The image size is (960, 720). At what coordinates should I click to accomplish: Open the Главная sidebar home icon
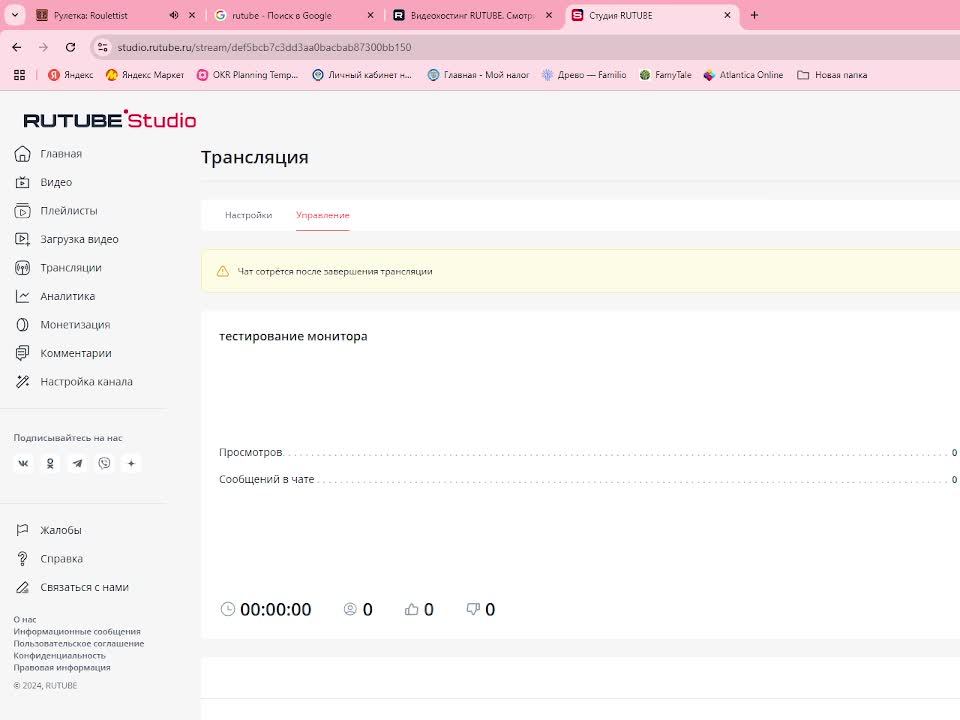[x=22, y=154]
